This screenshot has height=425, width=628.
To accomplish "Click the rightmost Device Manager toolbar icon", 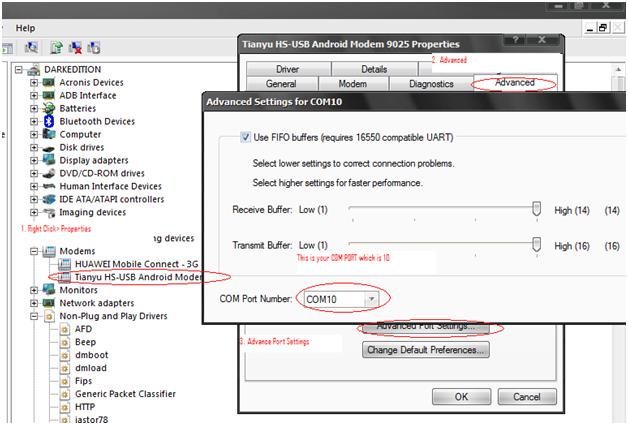I will [x=94, y=48].
